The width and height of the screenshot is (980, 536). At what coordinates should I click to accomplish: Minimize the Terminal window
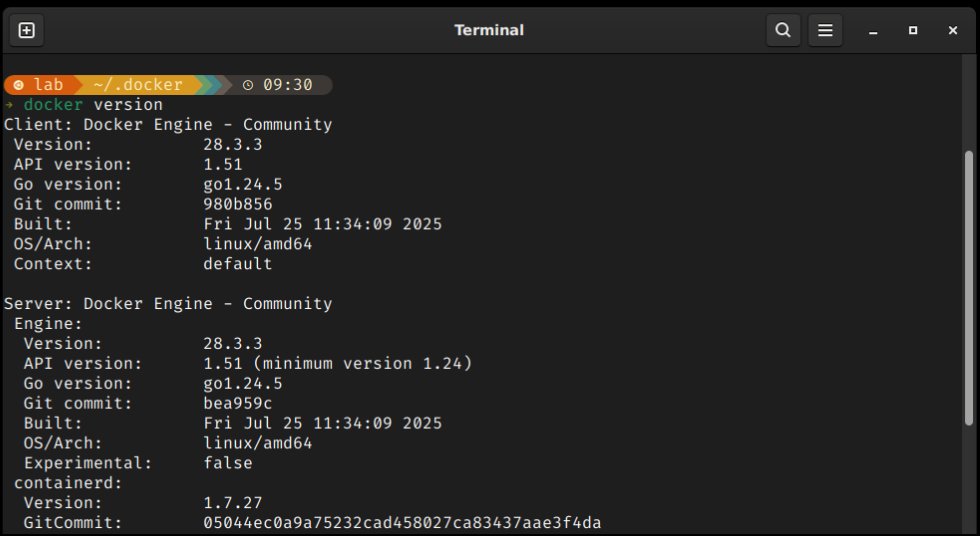pos(873,30)
